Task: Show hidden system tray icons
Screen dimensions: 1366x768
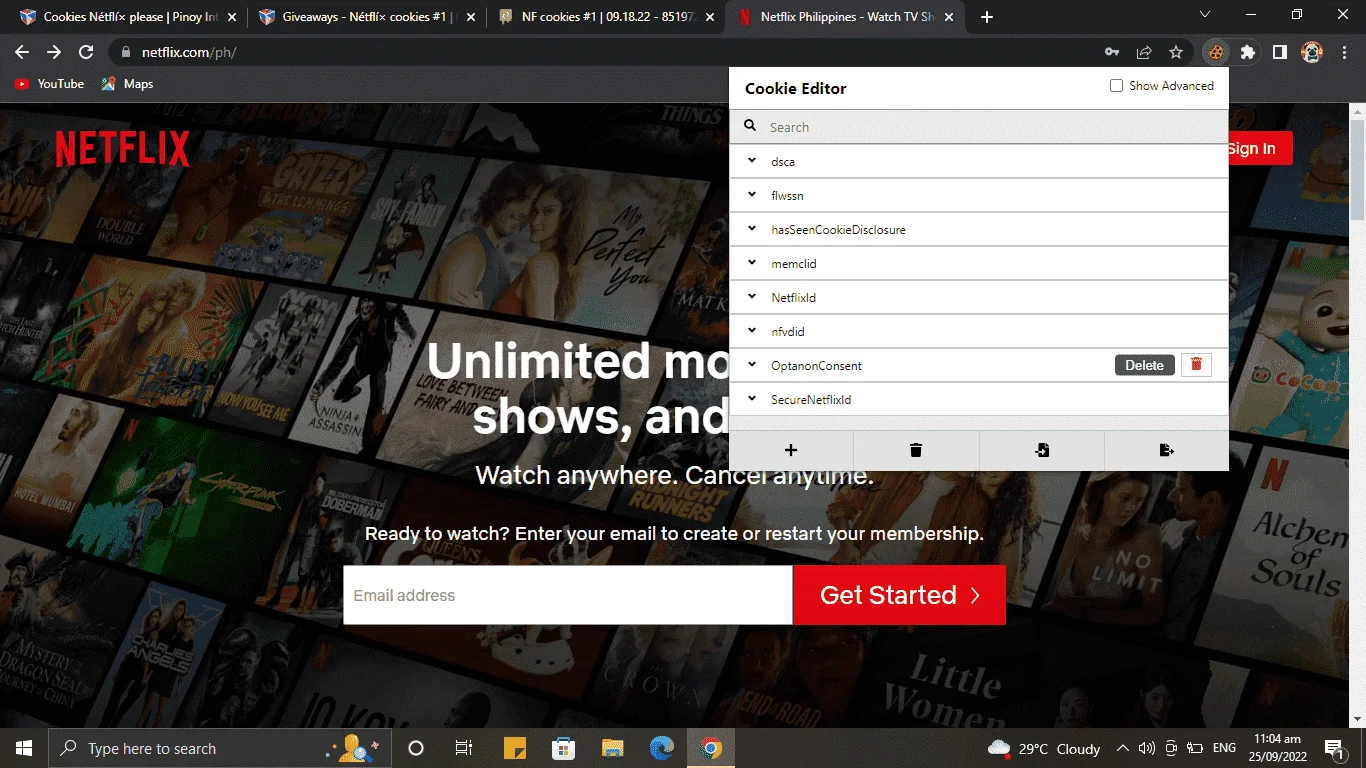Action: [x=1123, y=748]
